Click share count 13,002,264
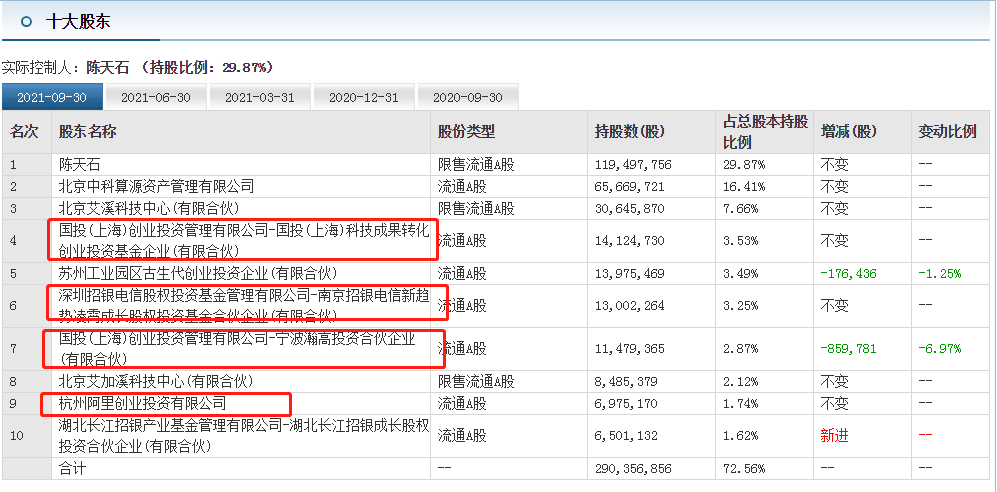The width and height of the screenshot is (997, 492). (629, 306)
